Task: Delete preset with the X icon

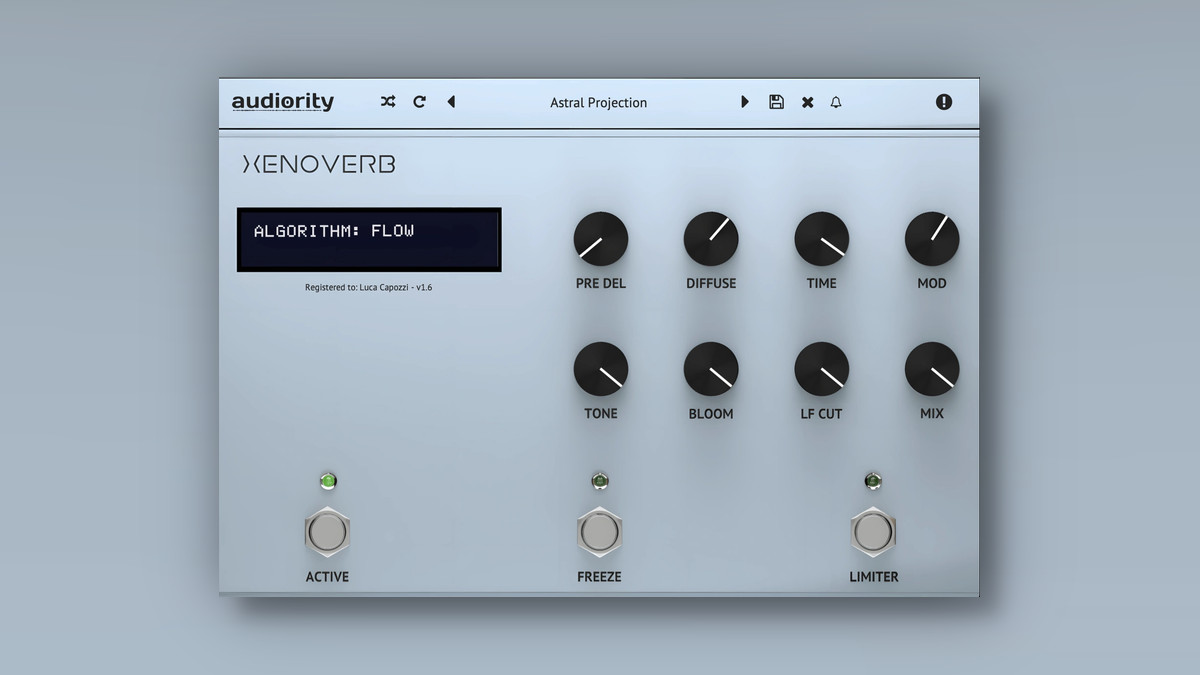Action: click(x=807, y=102)
